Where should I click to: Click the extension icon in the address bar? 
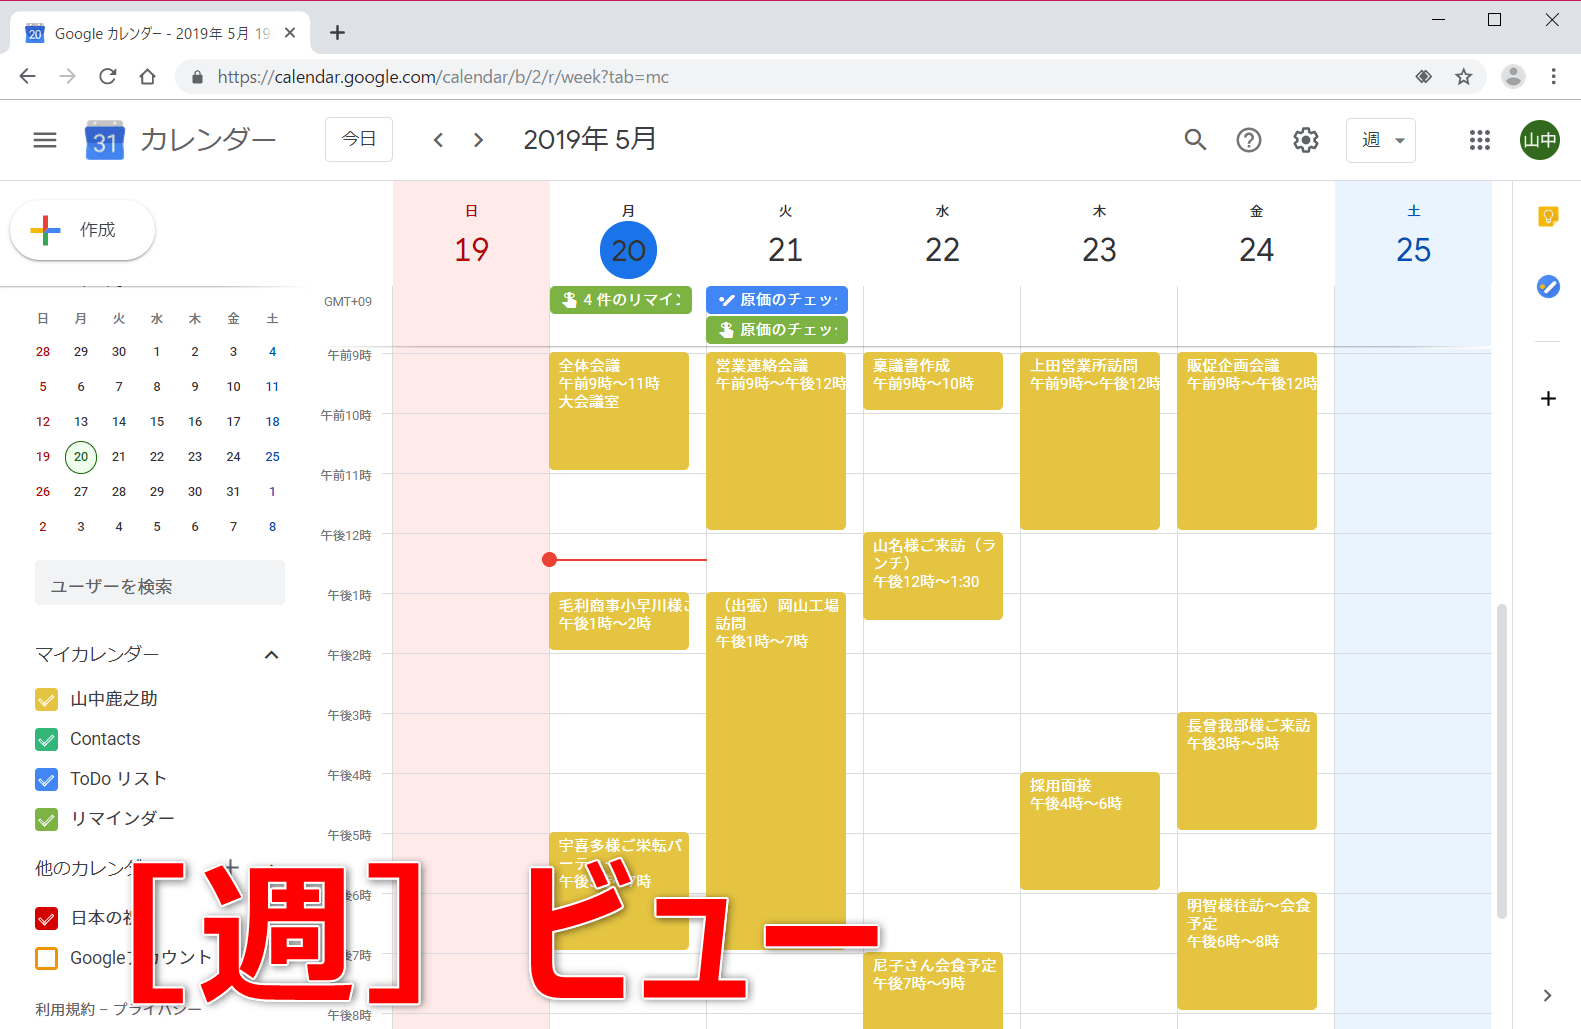[x=1424, y=77]
